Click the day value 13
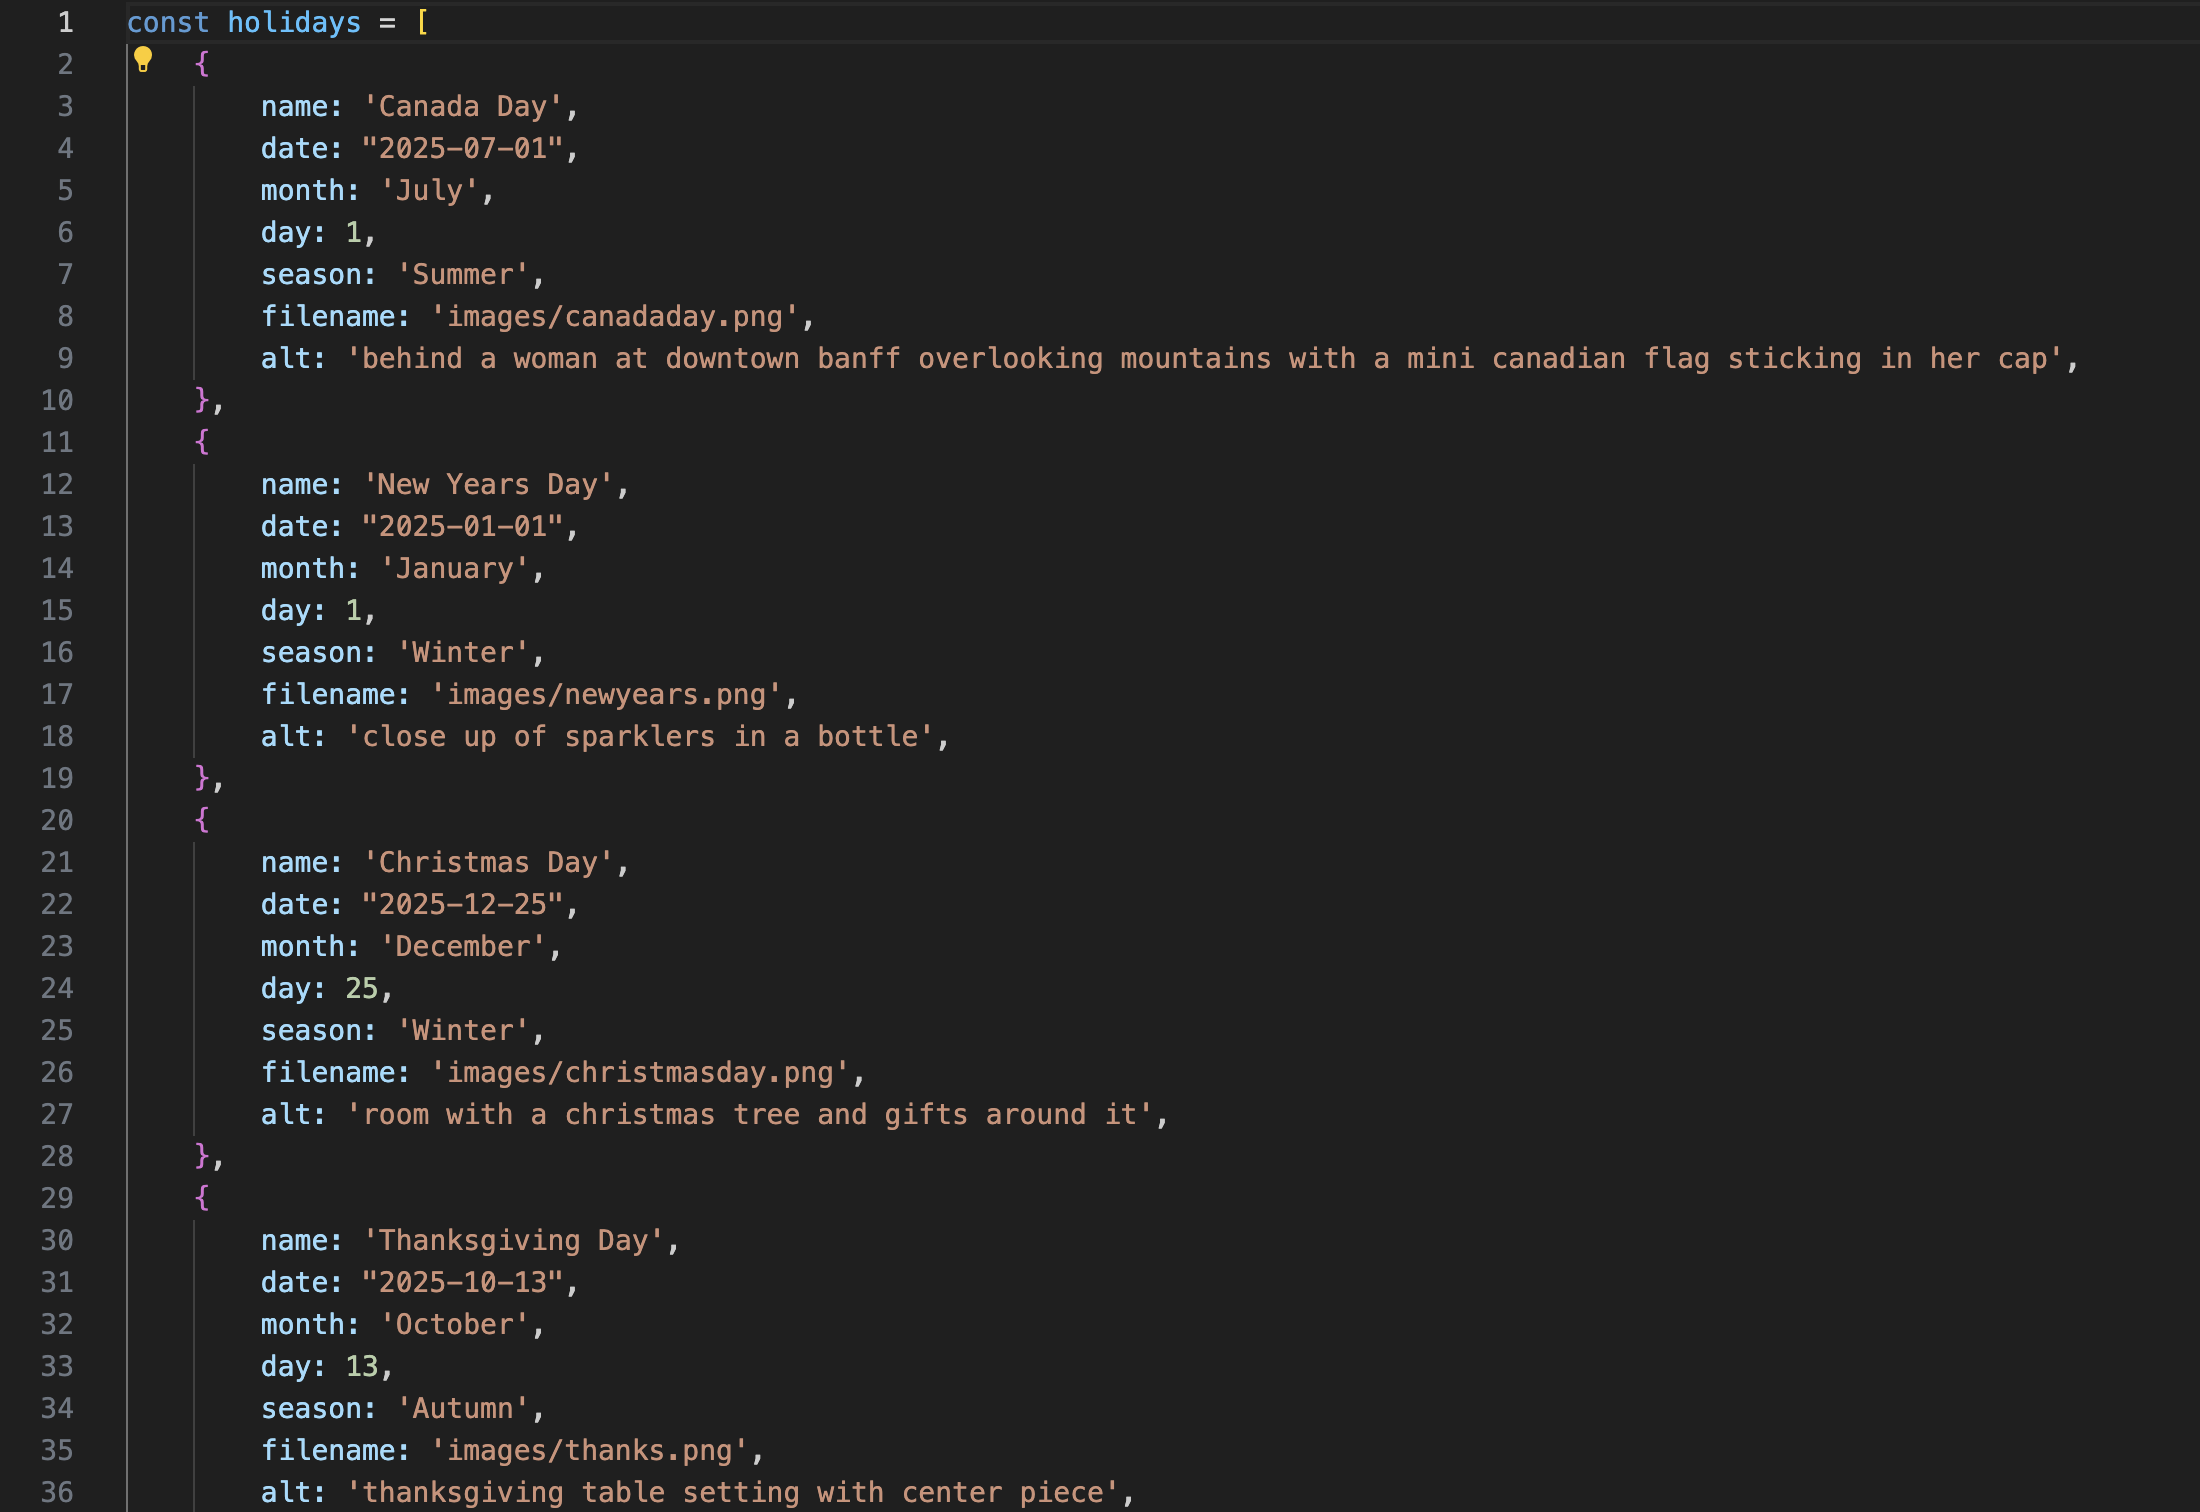This screenshot has height=1512, width=2200. click(362, 1366)
